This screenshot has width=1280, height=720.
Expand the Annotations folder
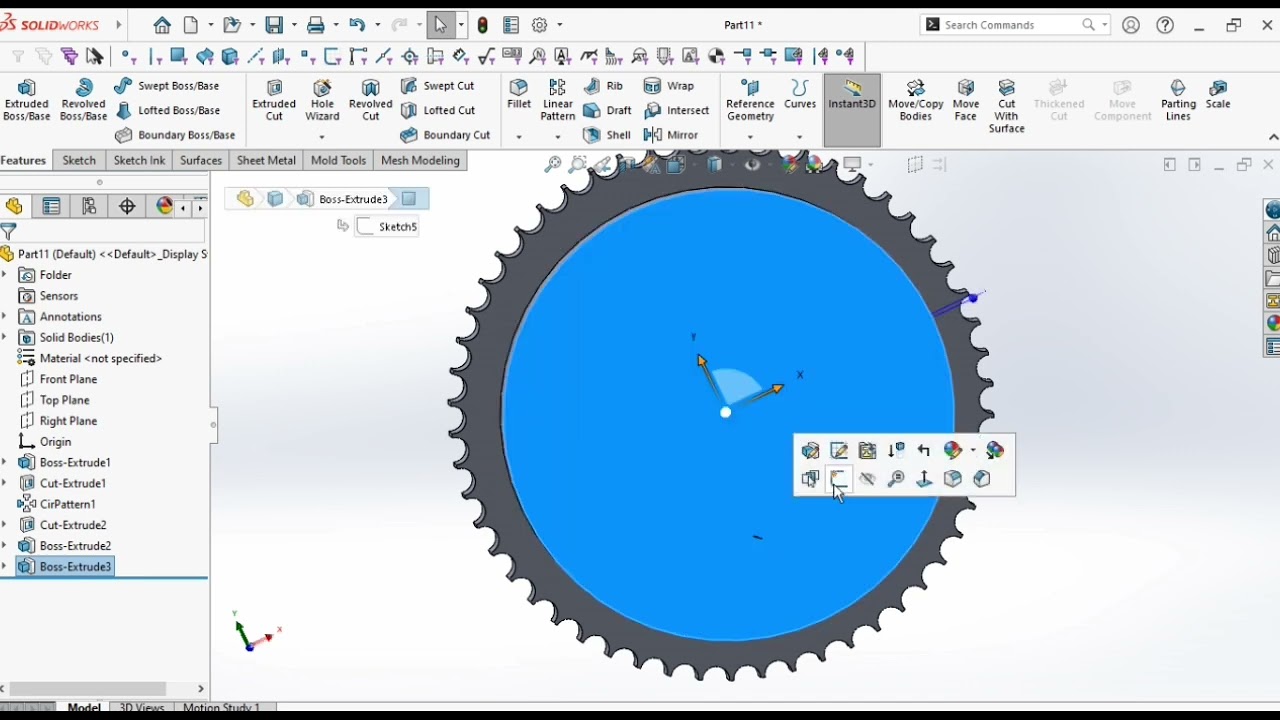5,316
